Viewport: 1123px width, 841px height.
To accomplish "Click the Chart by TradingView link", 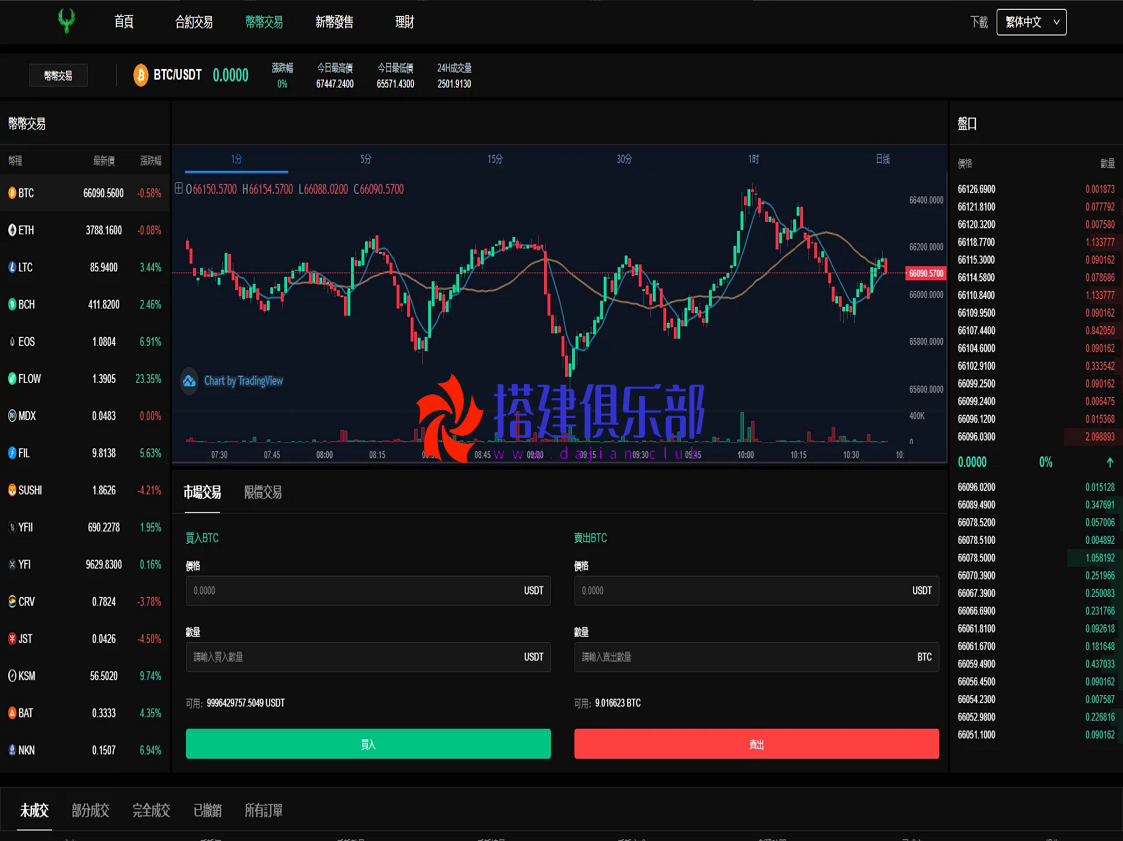I will click(x=244, y=381).
